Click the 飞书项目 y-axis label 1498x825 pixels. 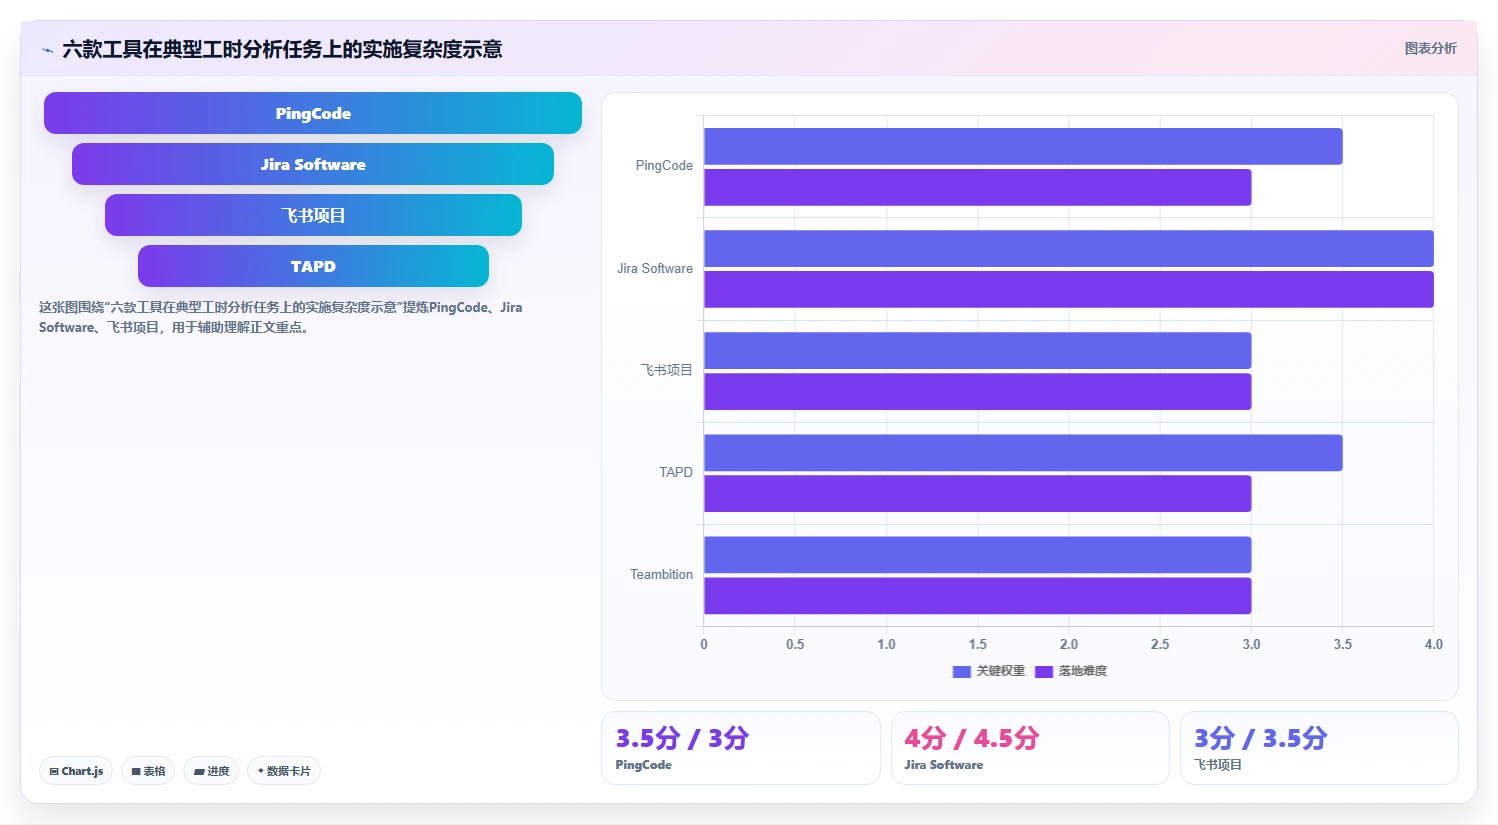(x=667, y=370)
